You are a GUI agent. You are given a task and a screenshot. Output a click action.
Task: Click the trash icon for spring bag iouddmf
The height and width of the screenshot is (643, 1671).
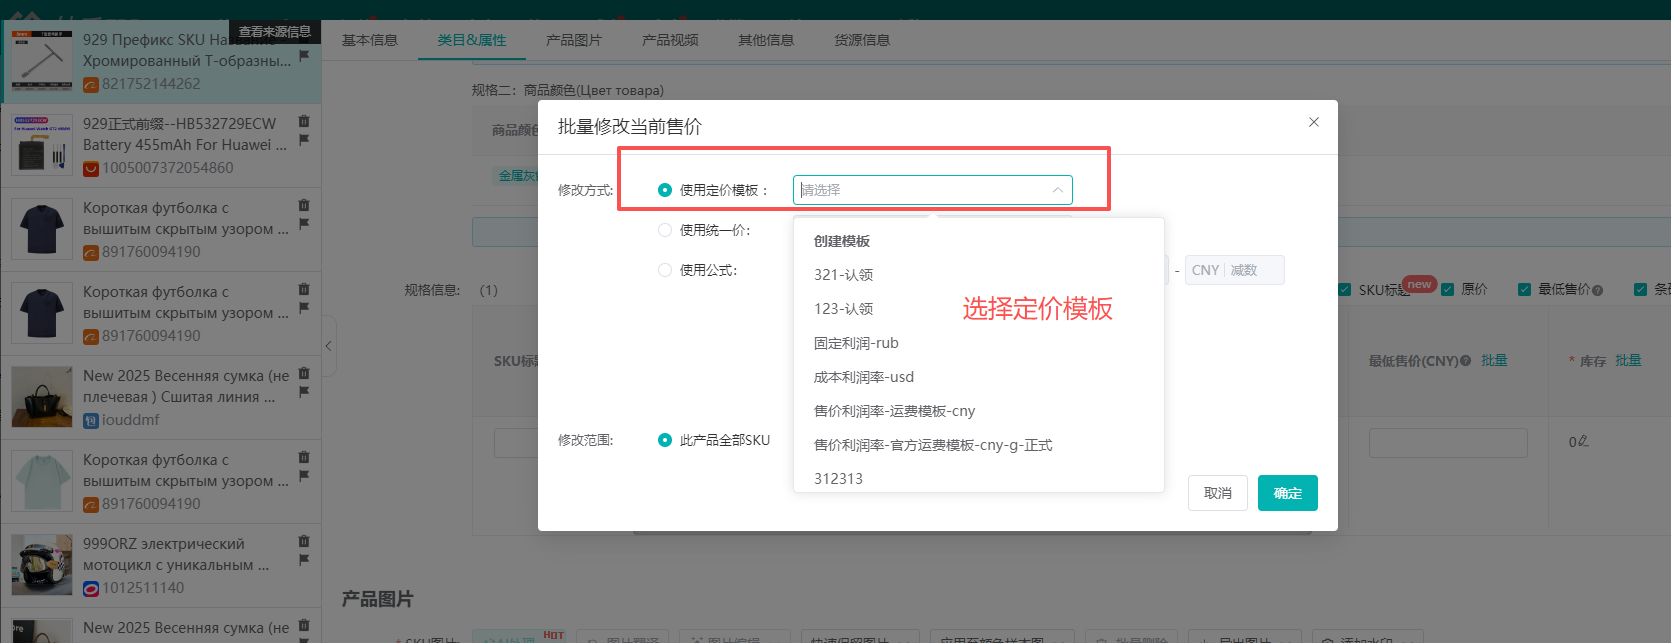pos(304,374)
